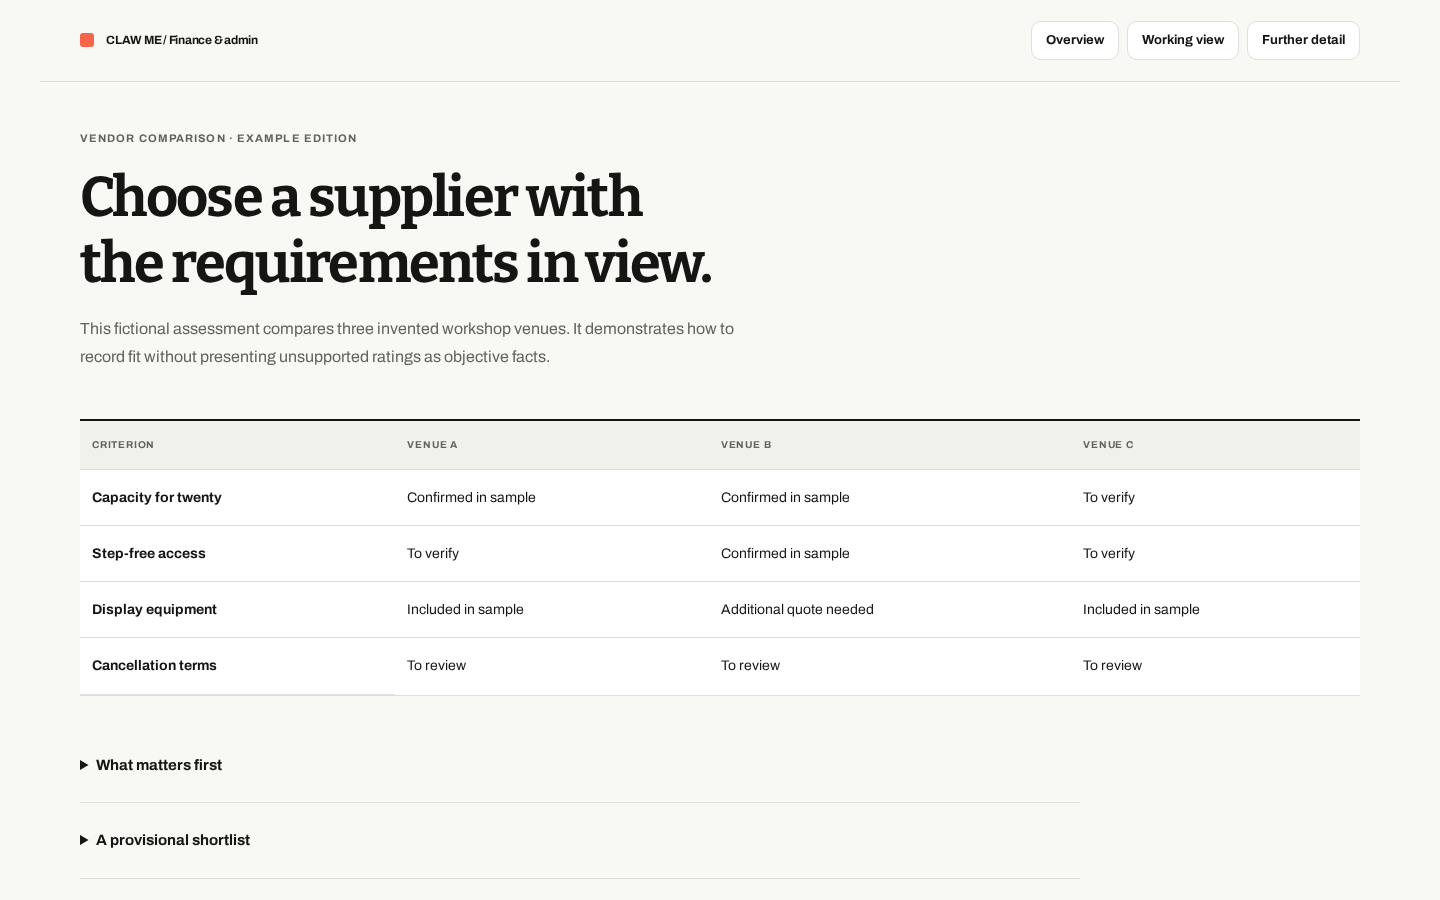Click the 'Vendor comparison · Example edition' eyebrow
Viewport: 1440px width, 900px height.
[x=218, y=138]
